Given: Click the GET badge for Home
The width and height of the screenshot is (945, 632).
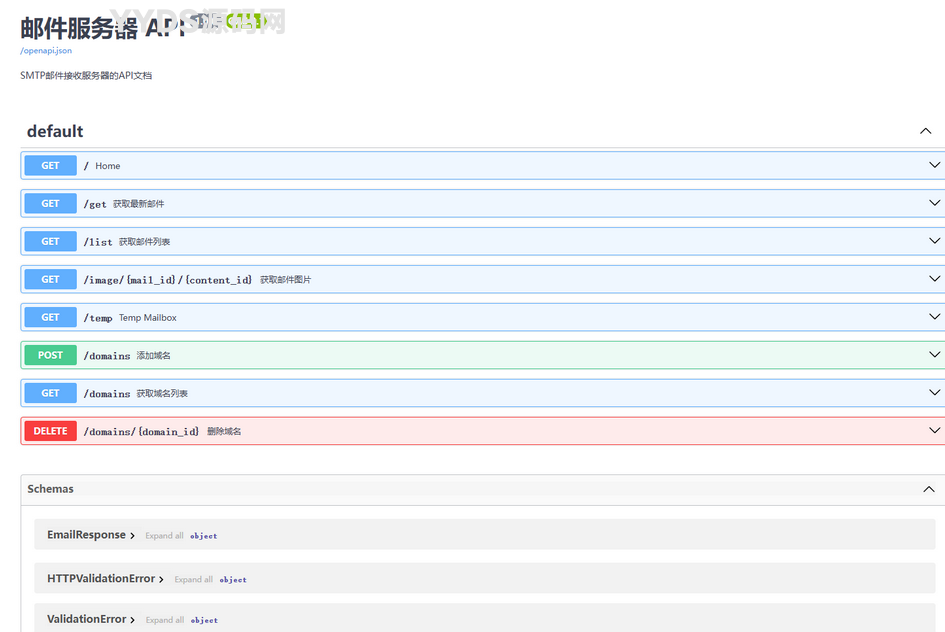Looking at the screenshot, I should coord(51,166).
